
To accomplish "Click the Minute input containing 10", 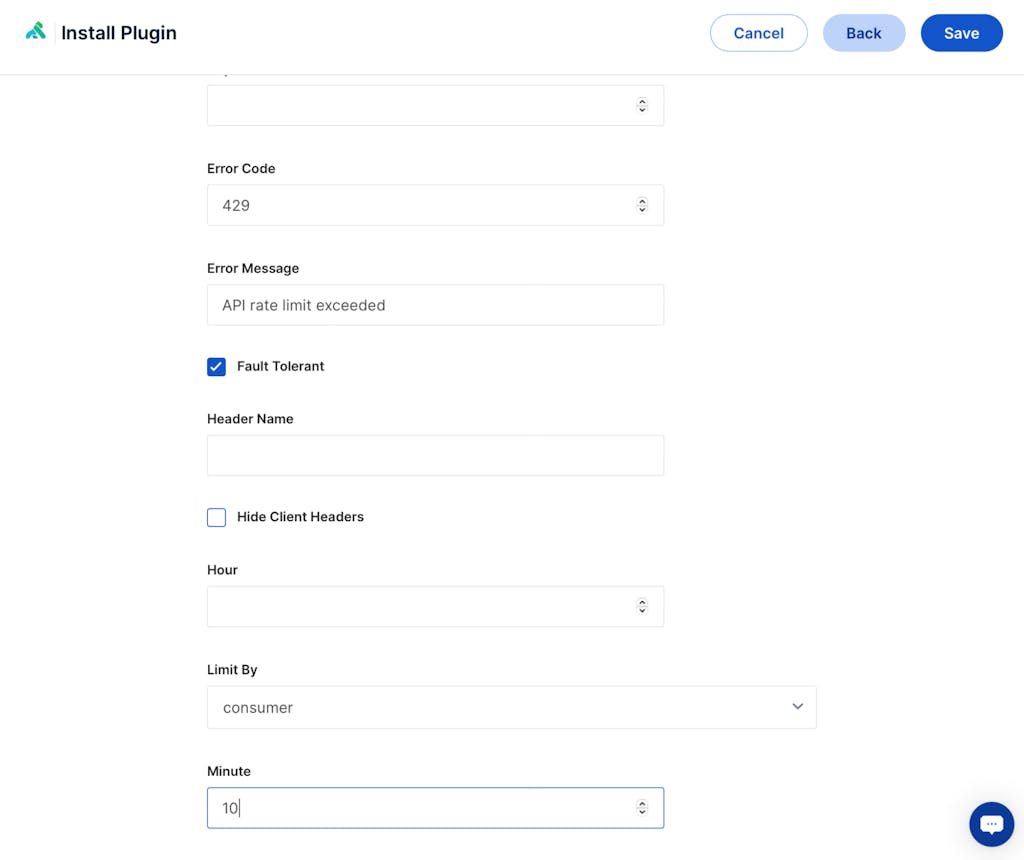I will click(420, 808).
